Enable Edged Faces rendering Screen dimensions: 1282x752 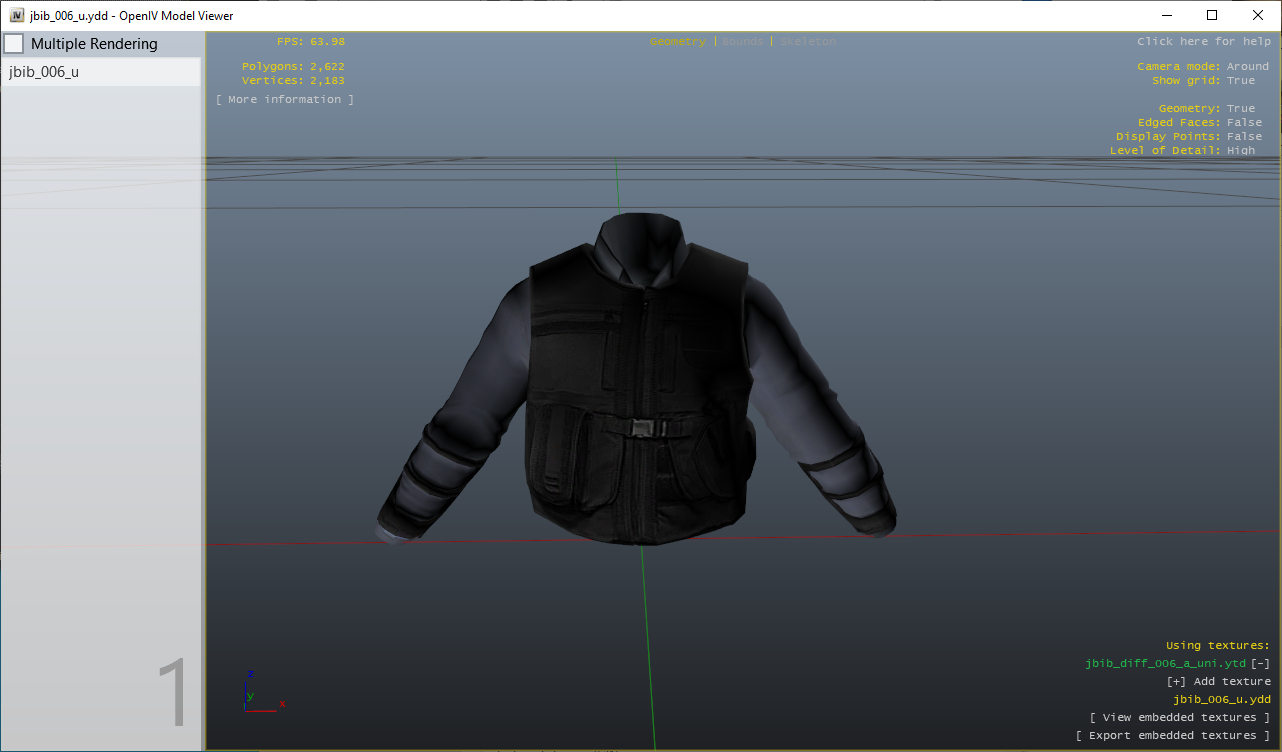1244,121
